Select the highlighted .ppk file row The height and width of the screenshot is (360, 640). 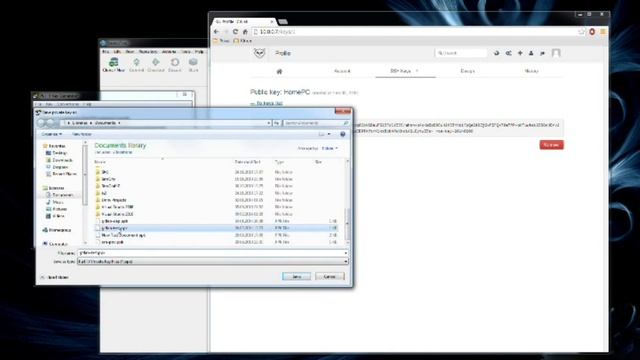pyautogui.click(x=216, y=228)
